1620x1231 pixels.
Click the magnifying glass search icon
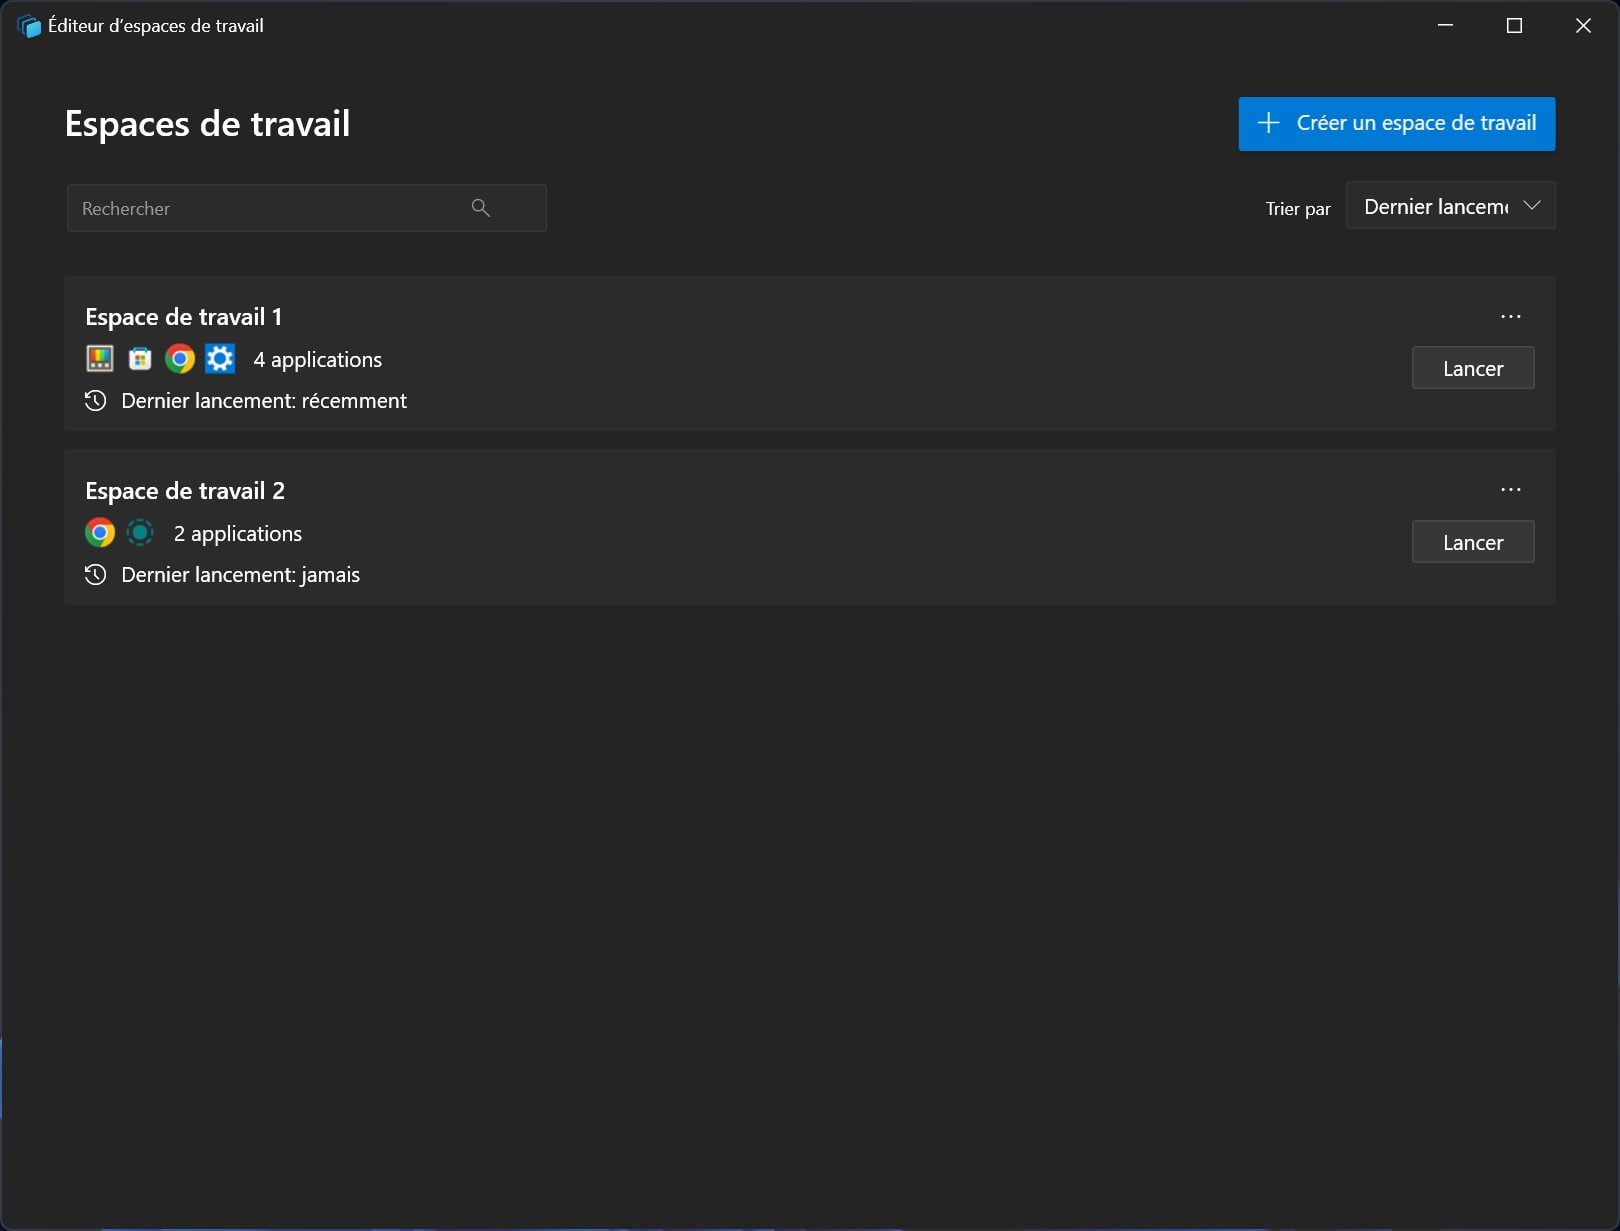coord(481,208)
